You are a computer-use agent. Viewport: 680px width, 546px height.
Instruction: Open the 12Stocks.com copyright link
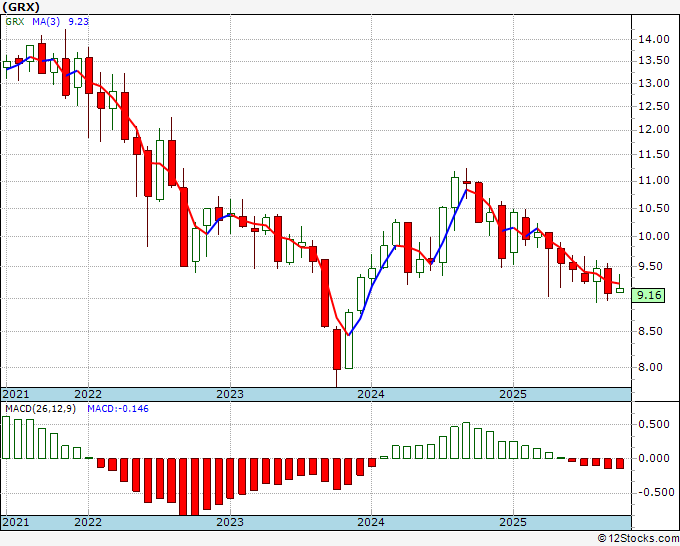coord(638,539)
